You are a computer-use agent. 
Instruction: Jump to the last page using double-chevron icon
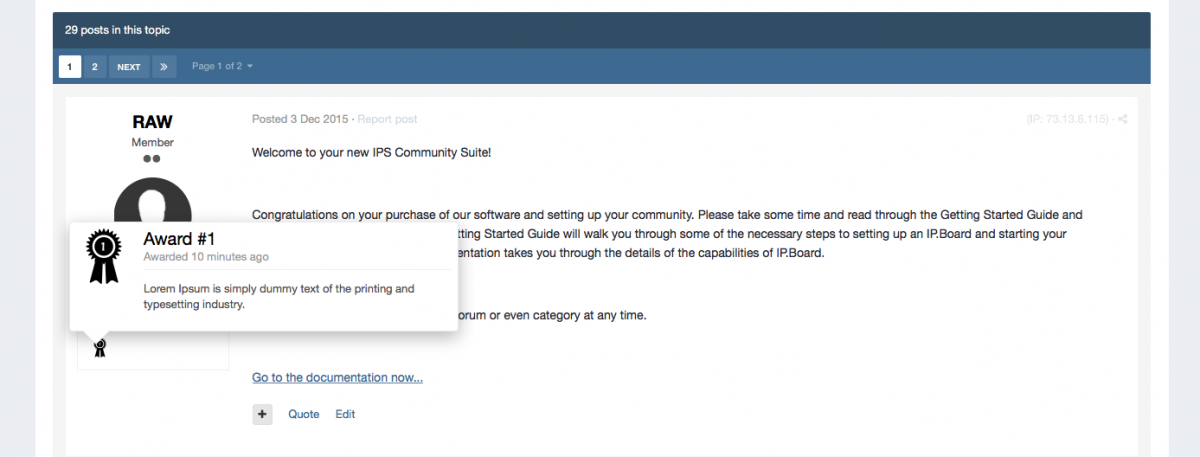165,67
